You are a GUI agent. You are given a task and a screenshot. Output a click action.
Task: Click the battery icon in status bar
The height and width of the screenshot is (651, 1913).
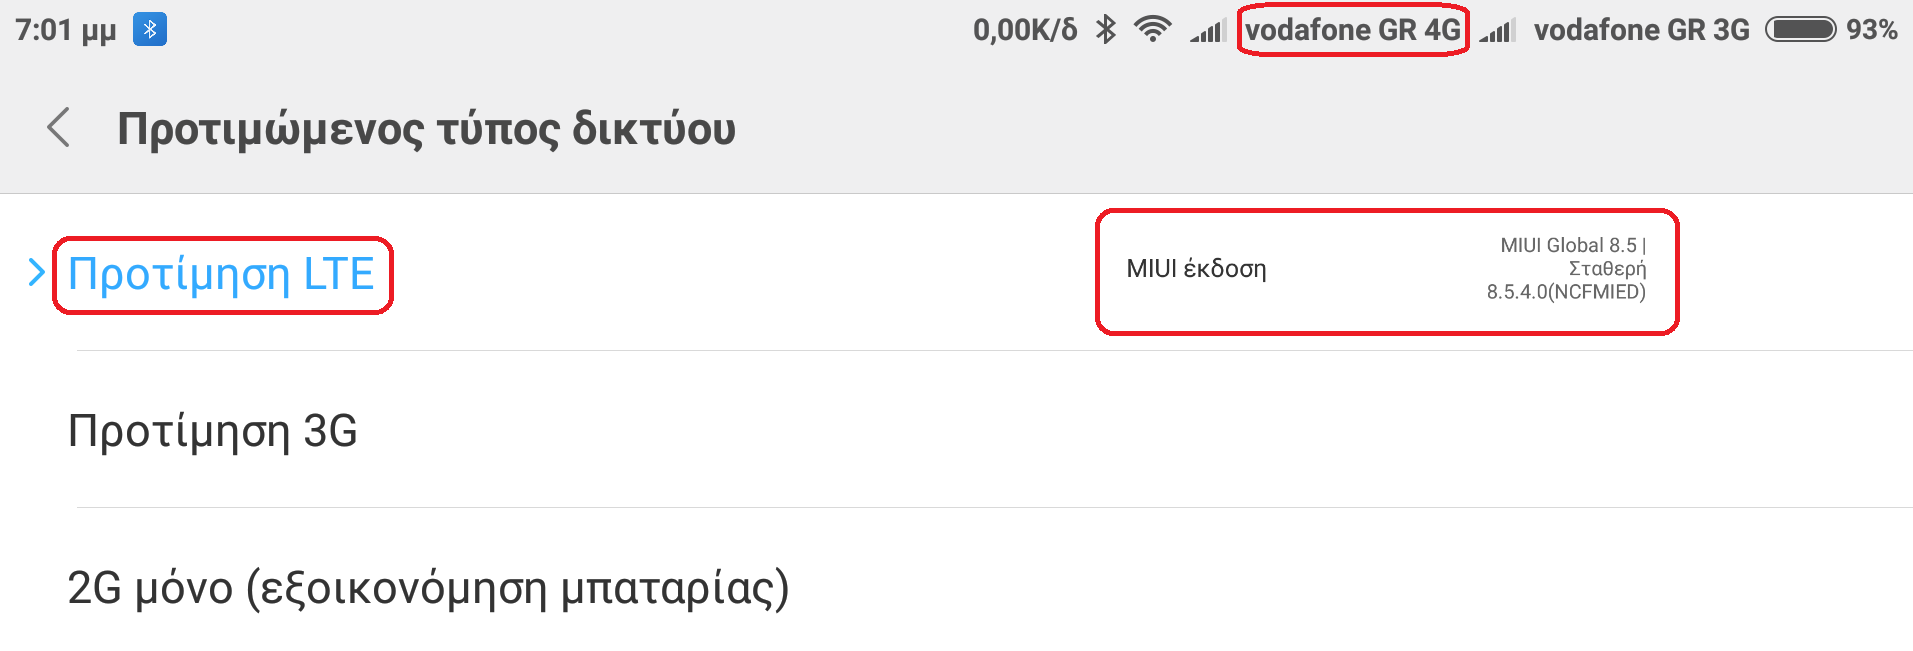1800,30
